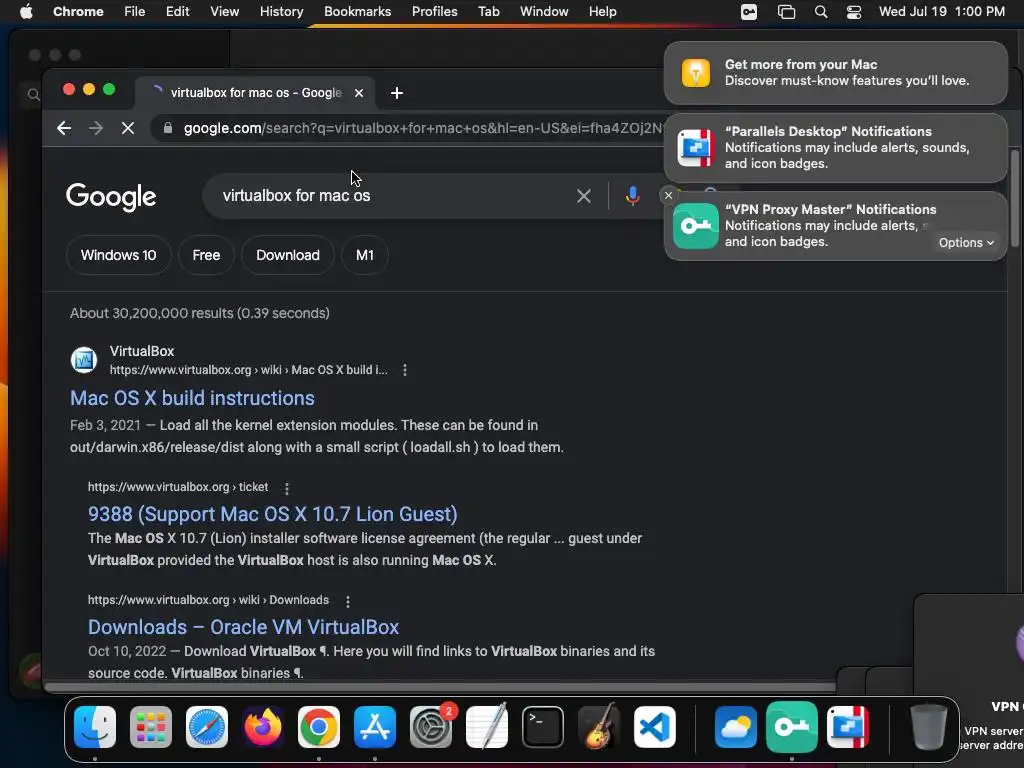Expand the Options dropdown in VPN notification

tap(966, 242)
